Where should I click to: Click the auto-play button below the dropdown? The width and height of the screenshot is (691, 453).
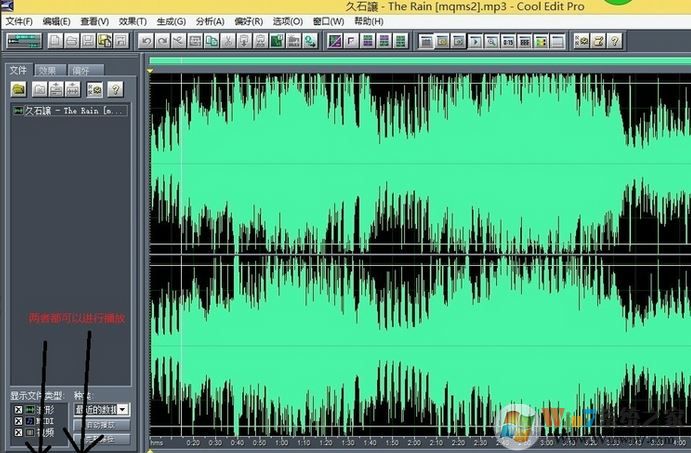[x=102, y=425]
